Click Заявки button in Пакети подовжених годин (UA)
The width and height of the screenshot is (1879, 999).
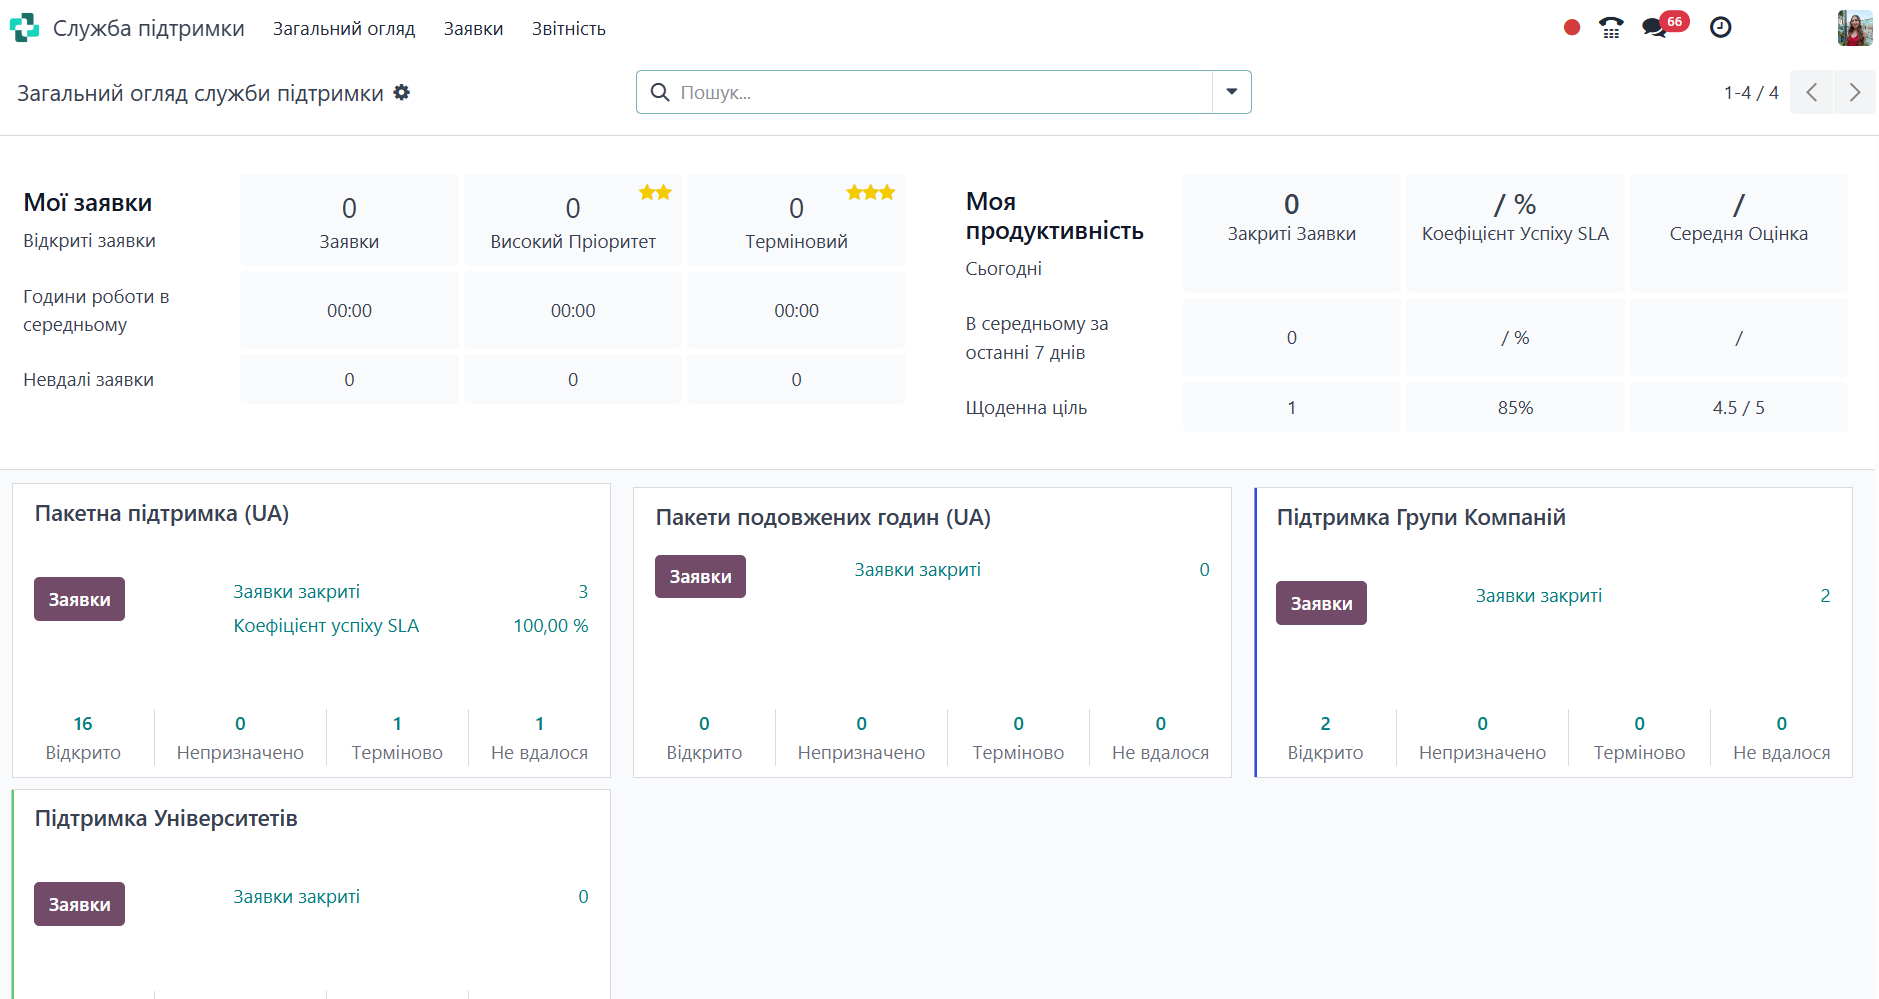click(700, 576)
